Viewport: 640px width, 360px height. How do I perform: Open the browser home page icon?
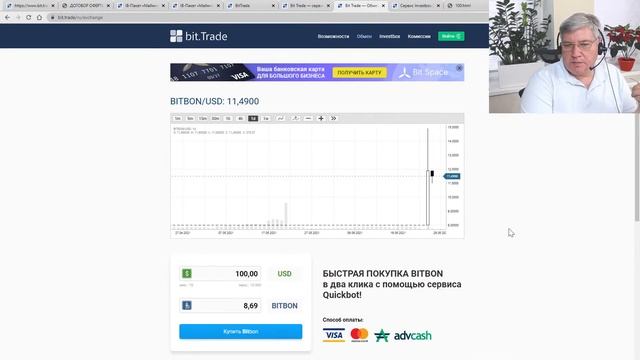[39, 18]
